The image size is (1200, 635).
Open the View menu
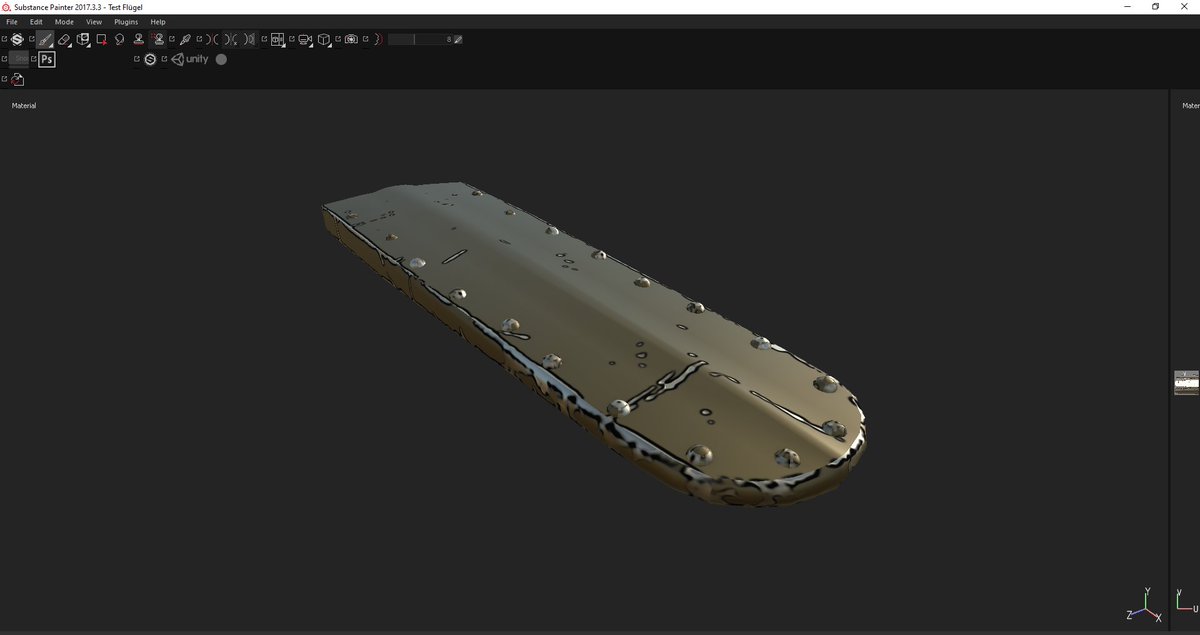94,21
